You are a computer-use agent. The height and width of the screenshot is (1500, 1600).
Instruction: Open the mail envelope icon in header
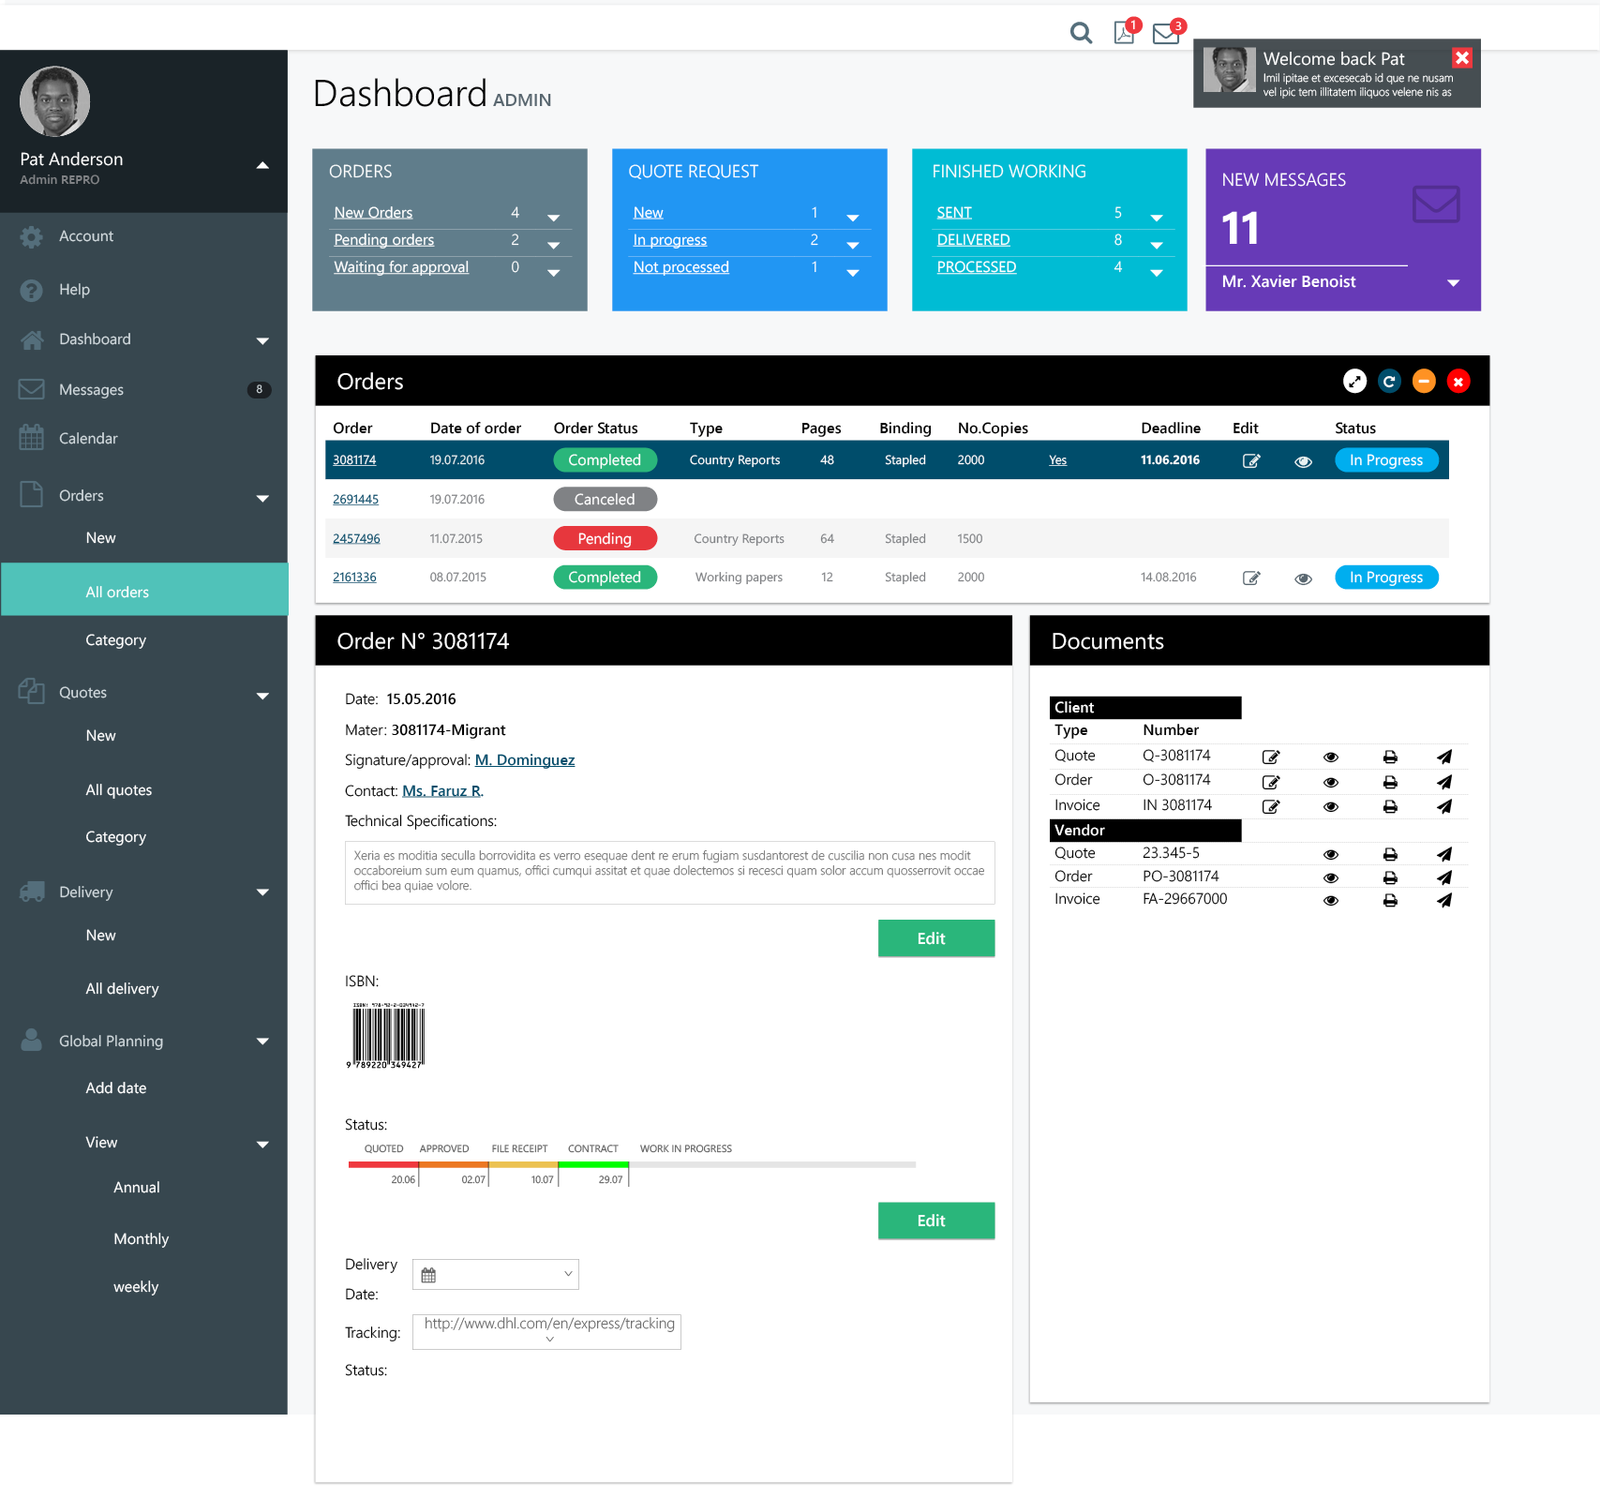click(x=1165, y=34)
